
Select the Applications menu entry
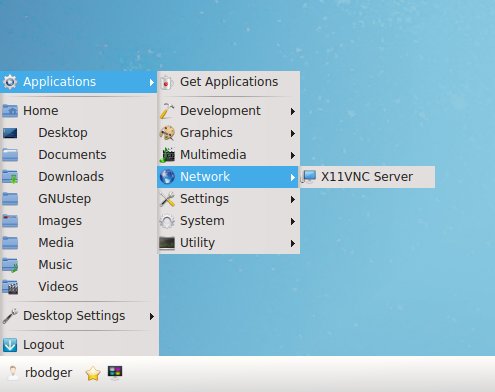79,82
